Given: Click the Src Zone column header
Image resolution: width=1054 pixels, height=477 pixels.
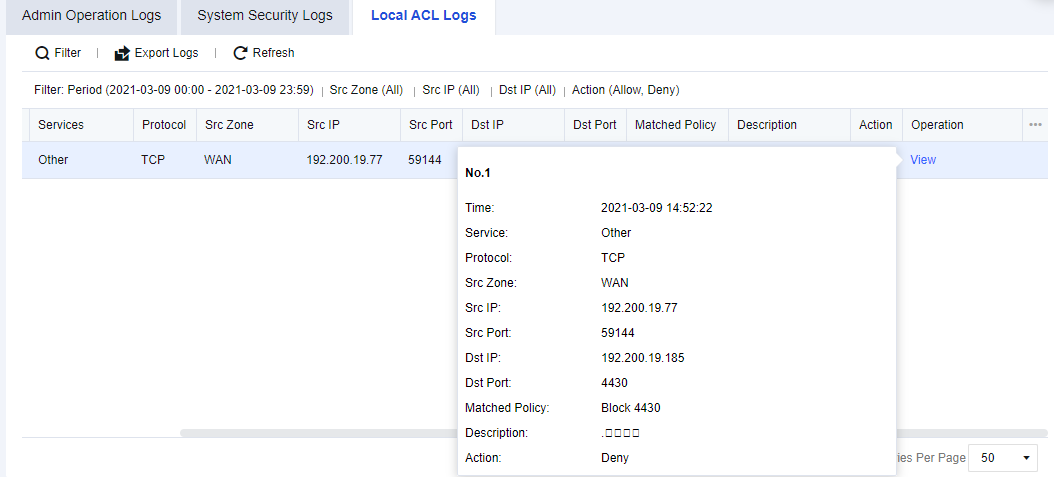Looking at the screenshot, I should click(x=229, y=125).
